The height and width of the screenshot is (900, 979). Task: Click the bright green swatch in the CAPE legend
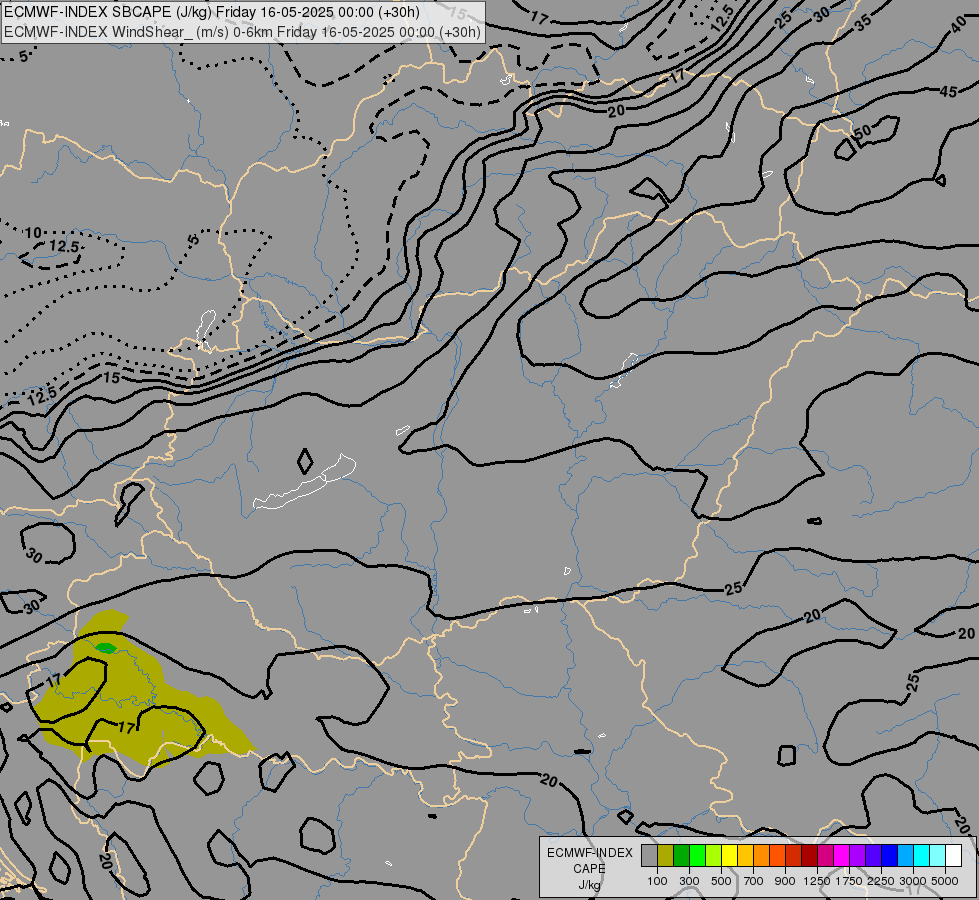tap(697, 856)
